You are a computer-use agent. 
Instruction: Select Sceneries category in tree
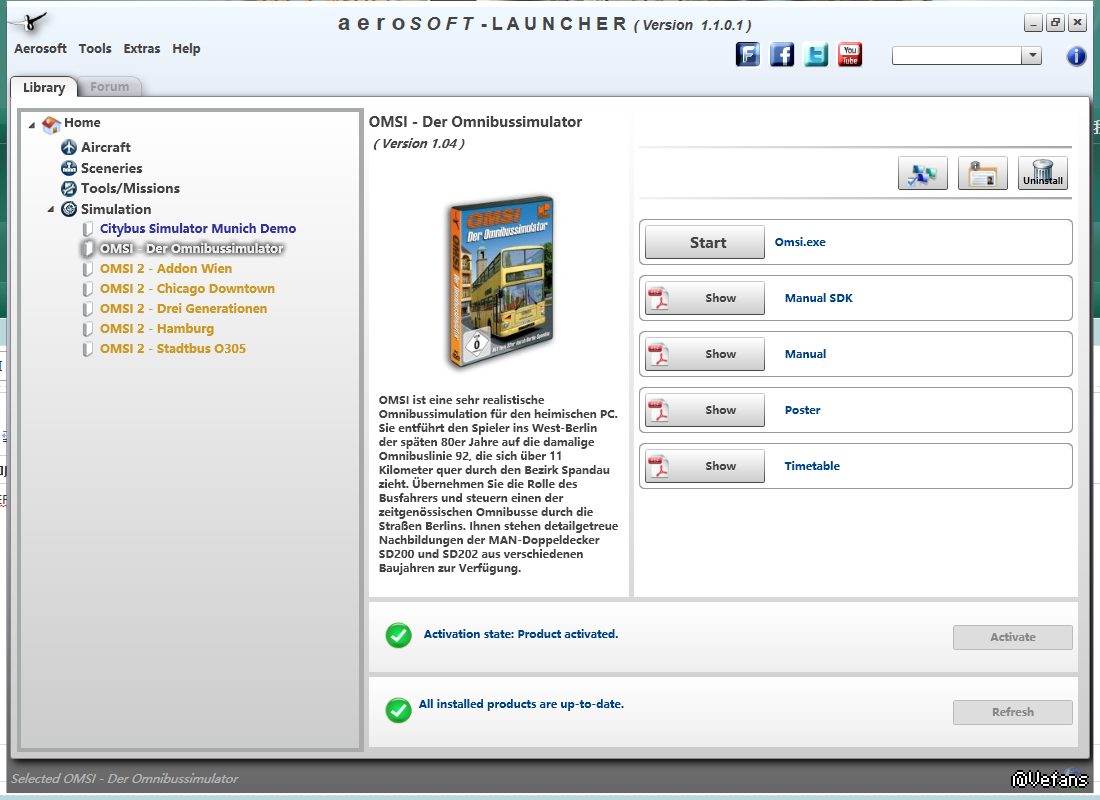tap(112, 168)
